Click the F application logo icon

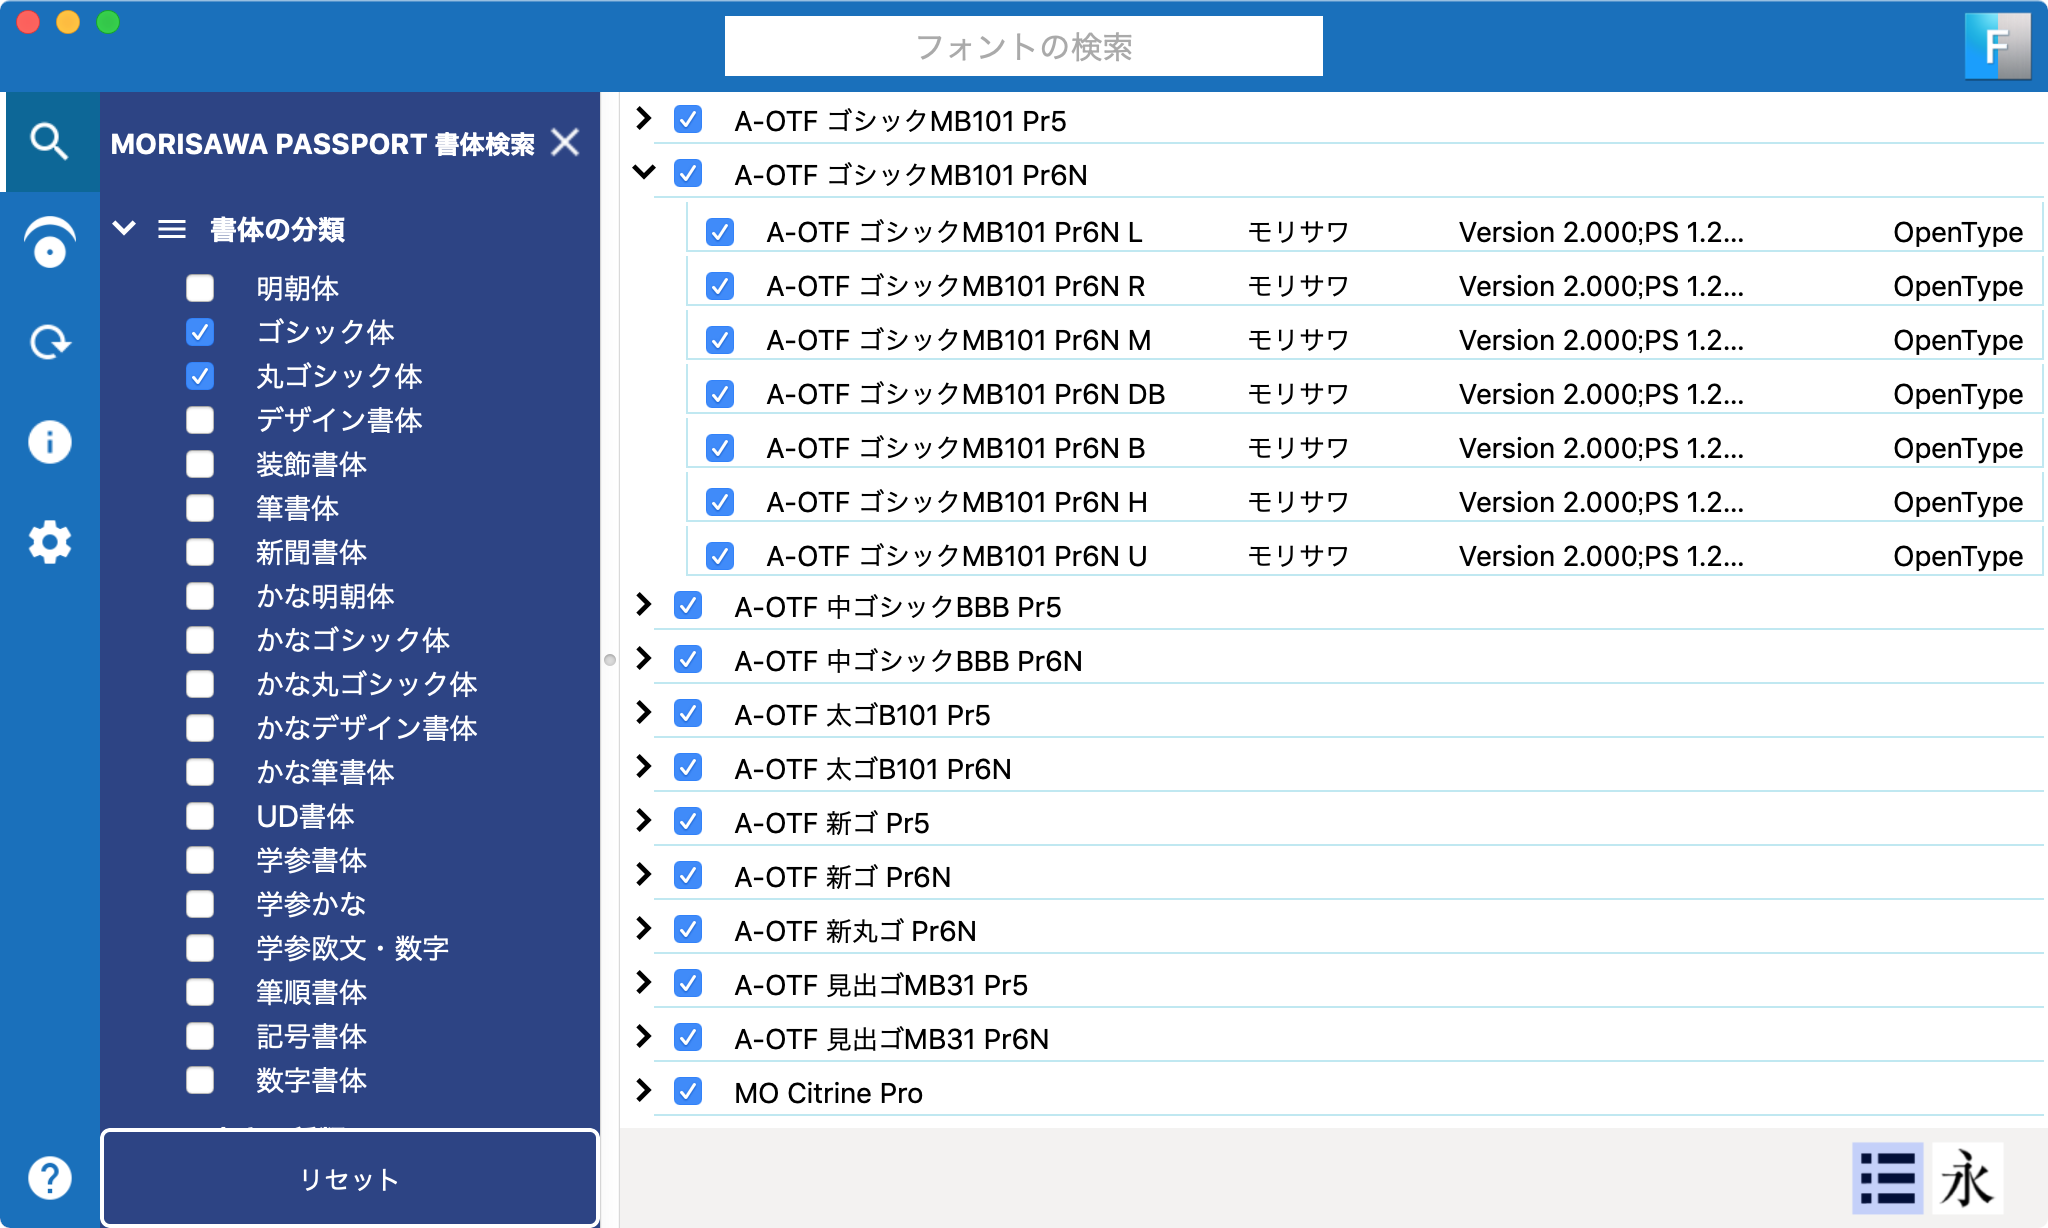1997,46
